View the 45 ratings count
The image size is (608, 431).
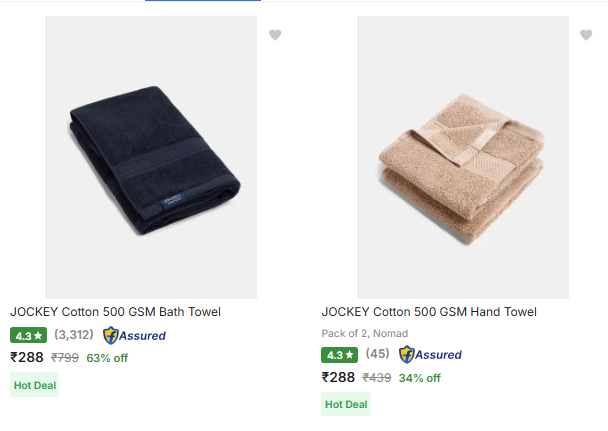point(378,354)
